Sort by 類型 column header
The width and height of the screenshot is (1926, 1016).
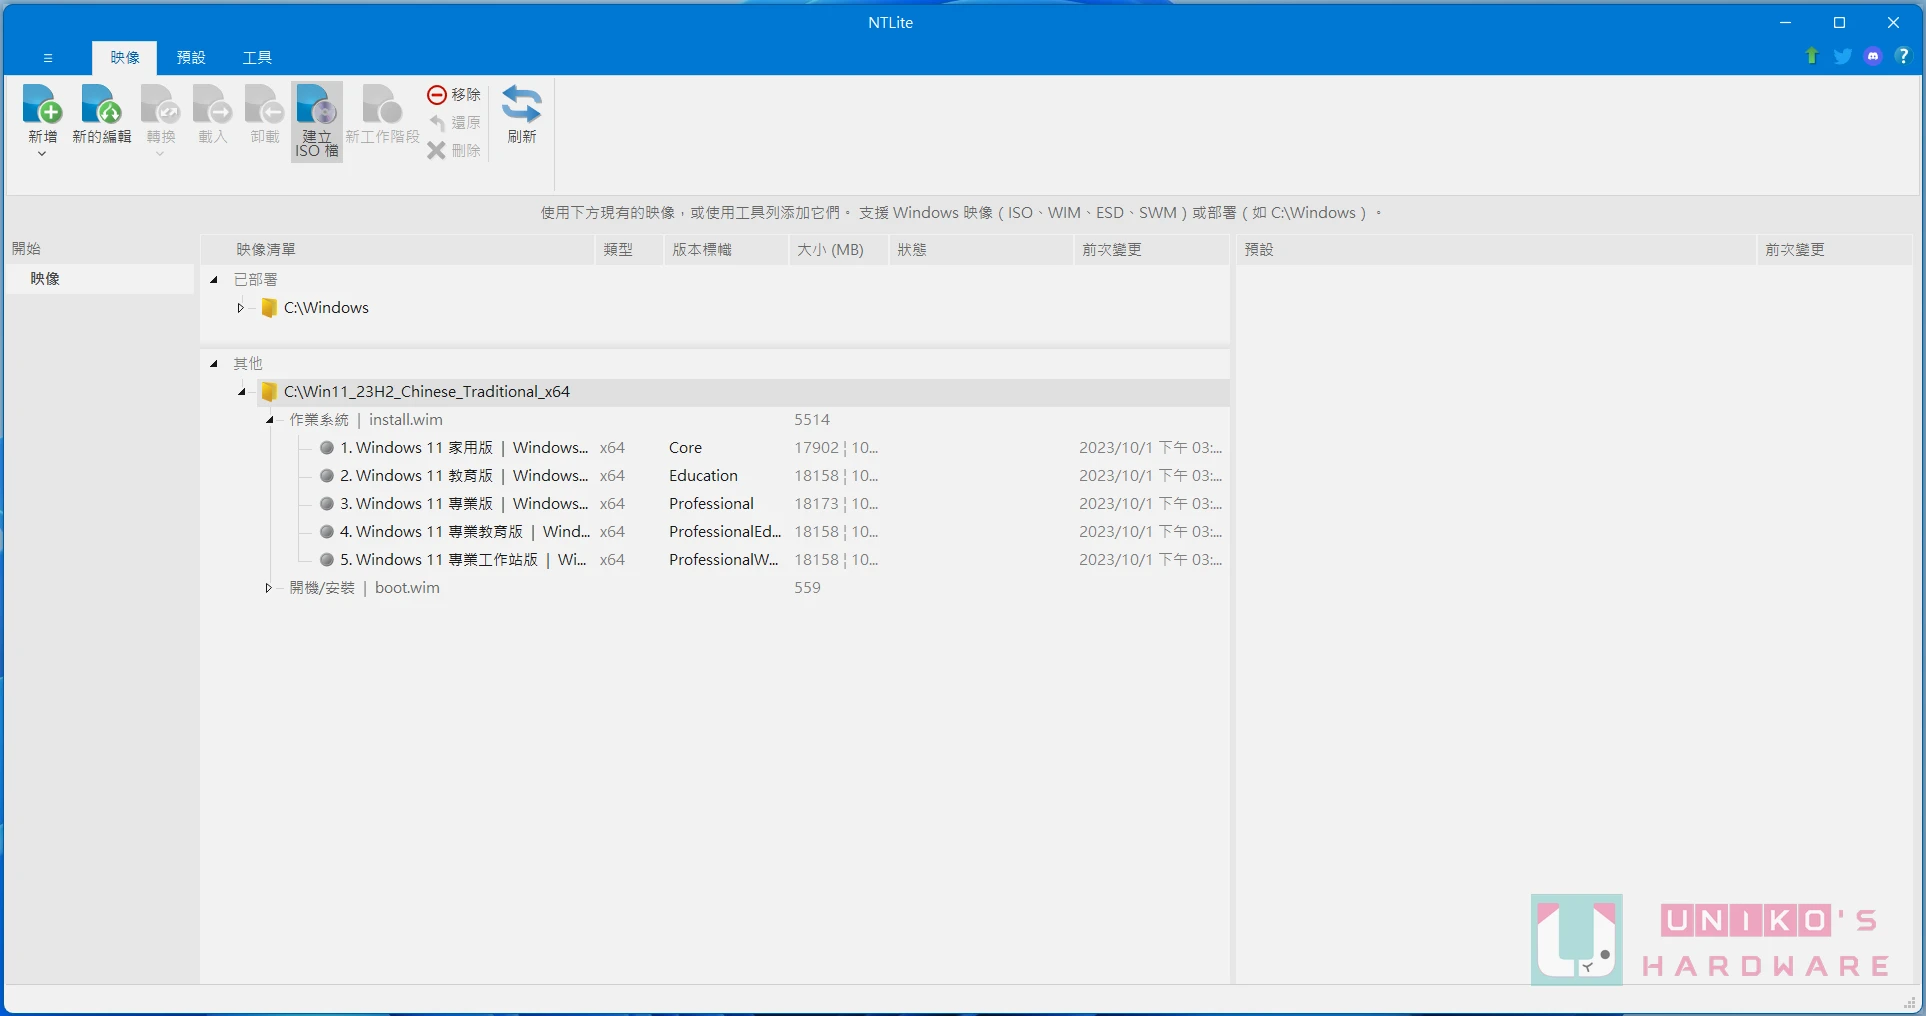[630, 250]
